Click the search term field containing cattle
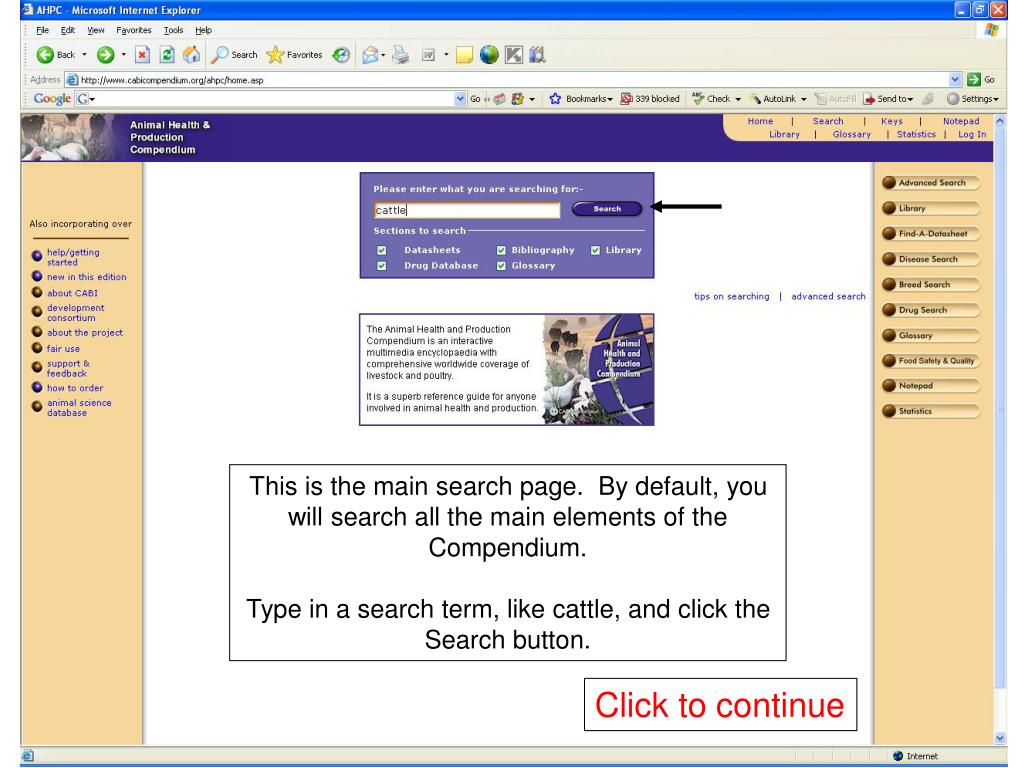The width and height of the screenshot is (1024, 768). 467,210
